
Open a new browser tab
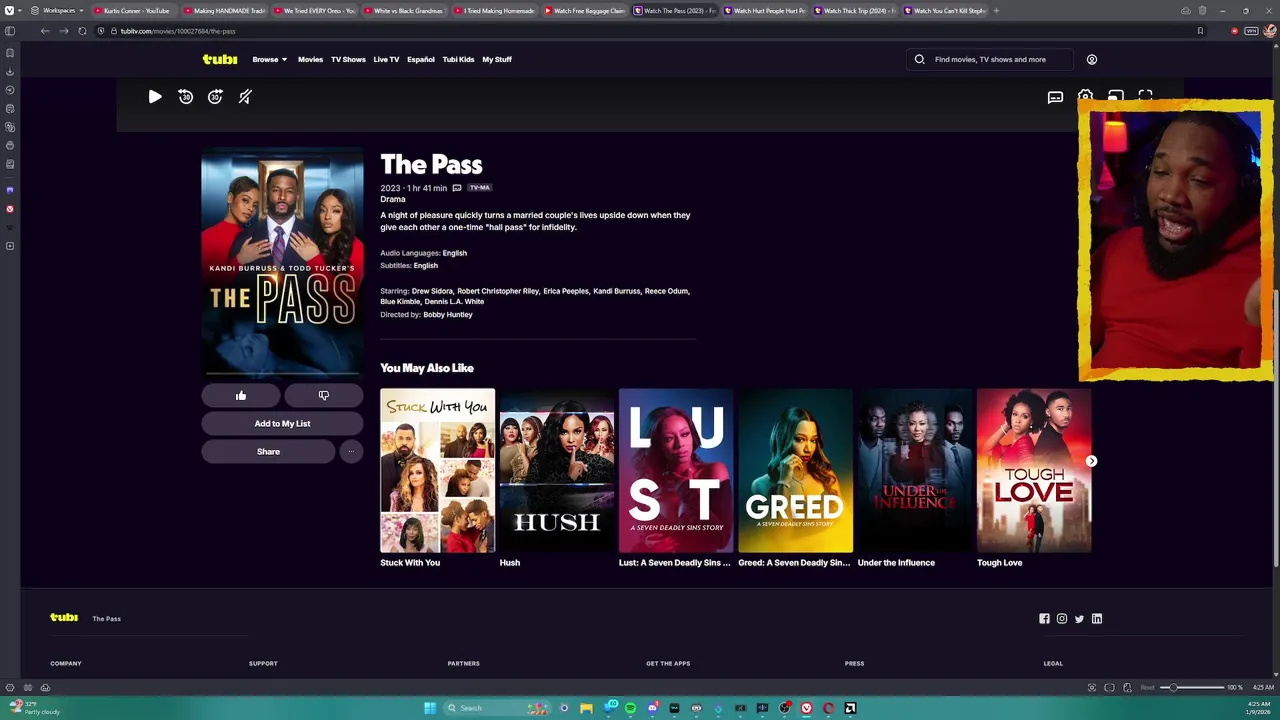(x=996, y=10)
